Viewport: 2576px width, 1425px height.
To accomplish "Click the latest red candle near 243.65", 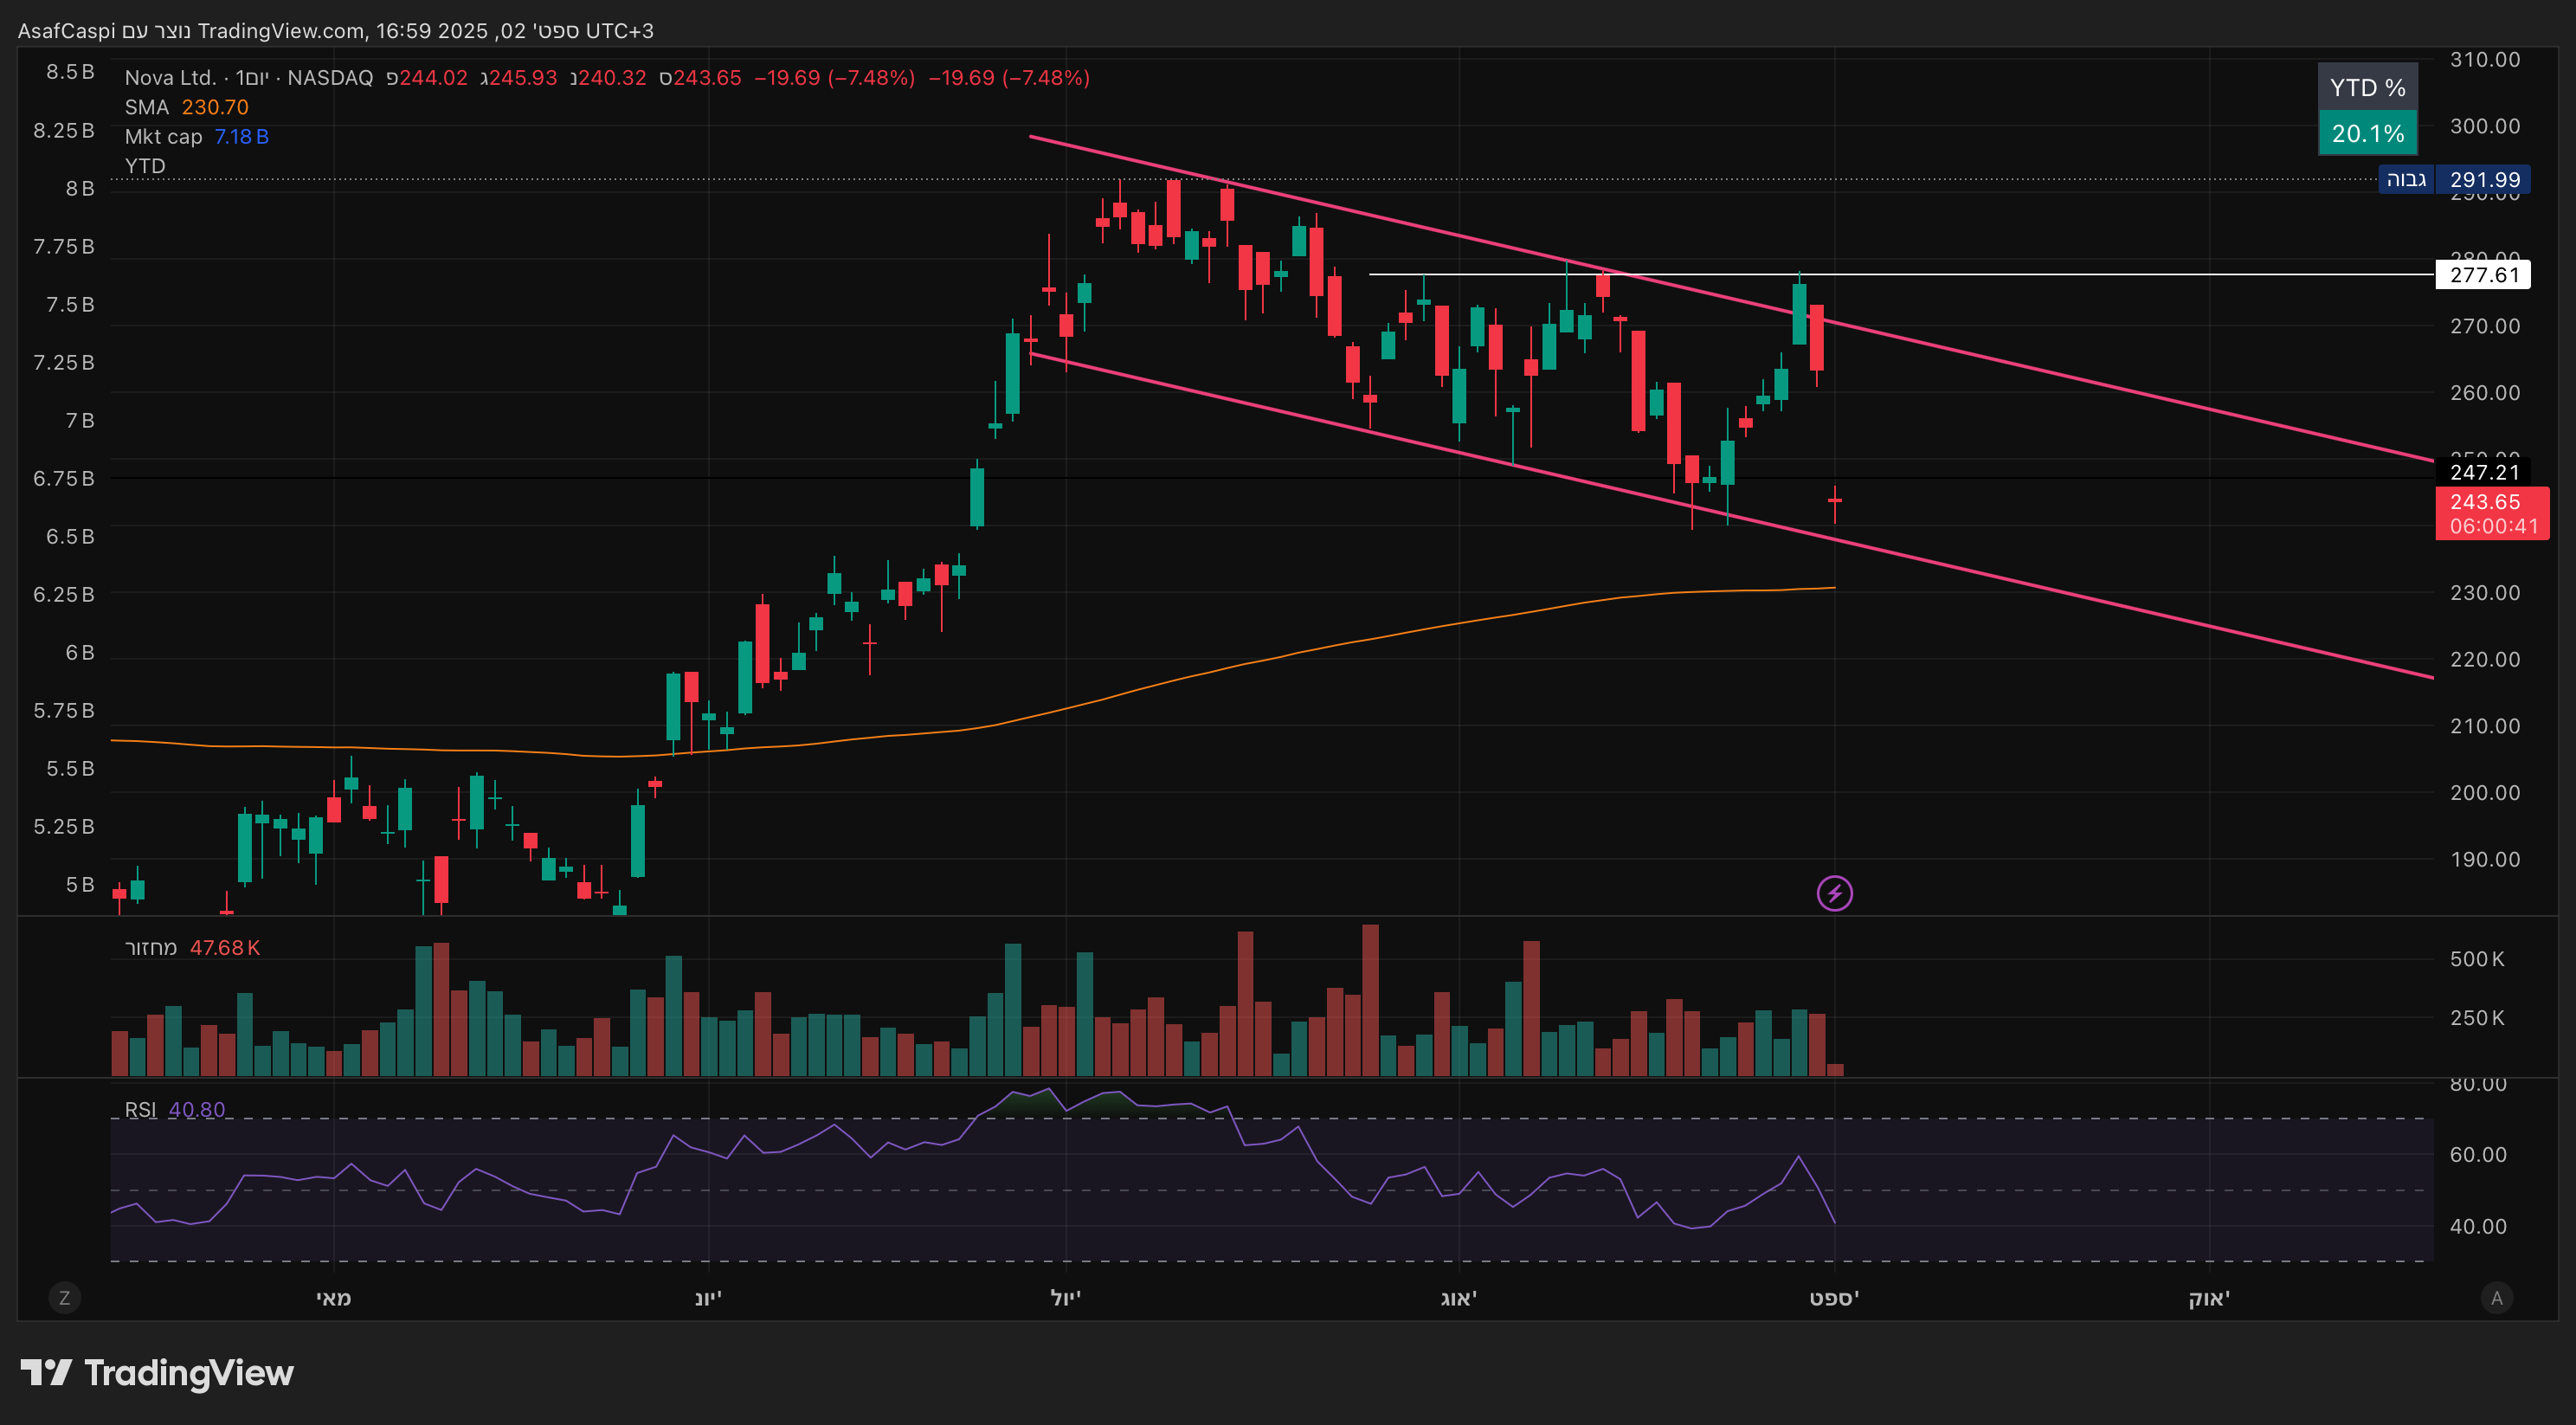I will tap(1834, 500).
